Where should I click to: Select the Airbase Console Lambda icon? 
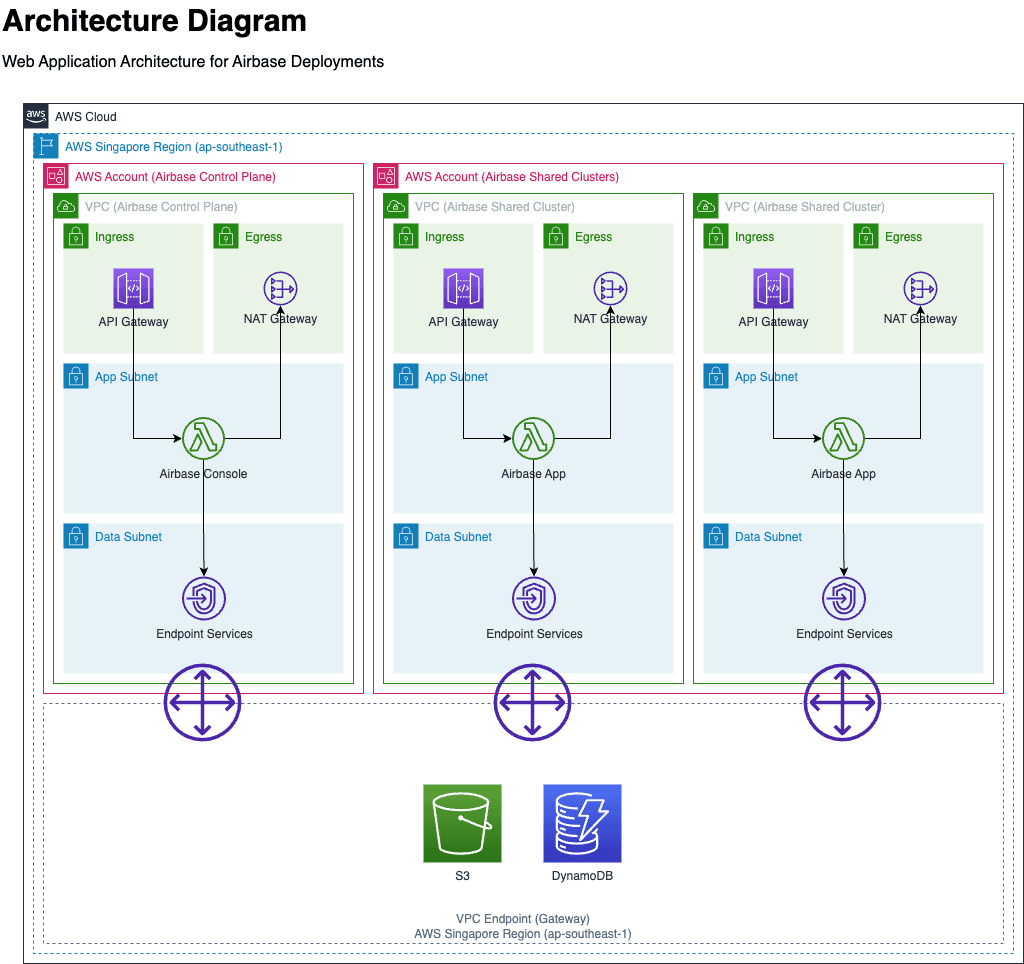pos(203,438)
